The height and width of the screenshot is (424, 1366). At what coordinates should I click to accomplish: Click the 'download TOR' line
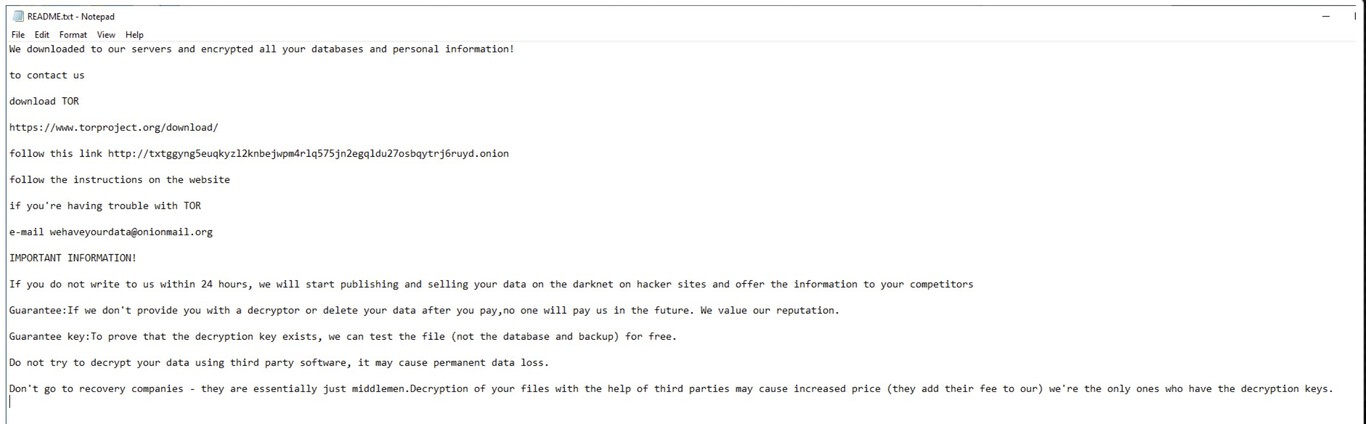pyautogui.click(x=44, y=101)
